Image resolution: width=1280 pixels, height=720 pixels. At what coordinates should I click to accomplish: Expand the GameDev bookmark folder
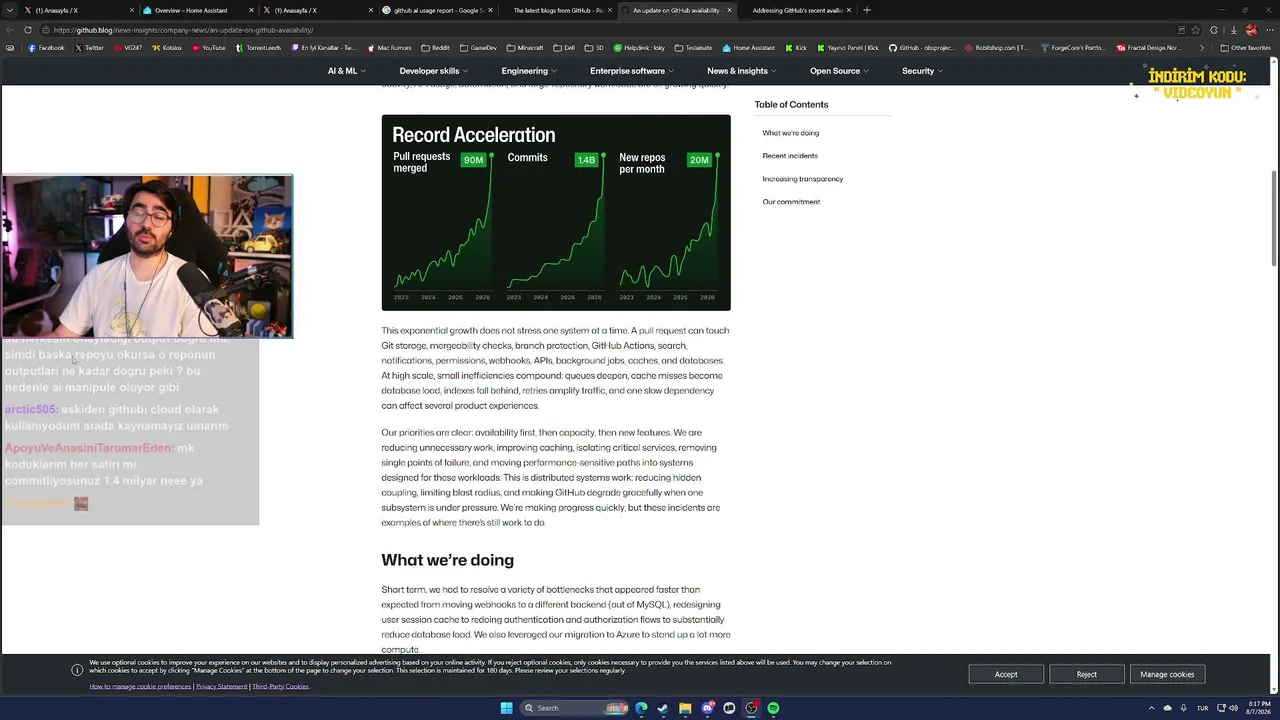[x=478, y=48]
